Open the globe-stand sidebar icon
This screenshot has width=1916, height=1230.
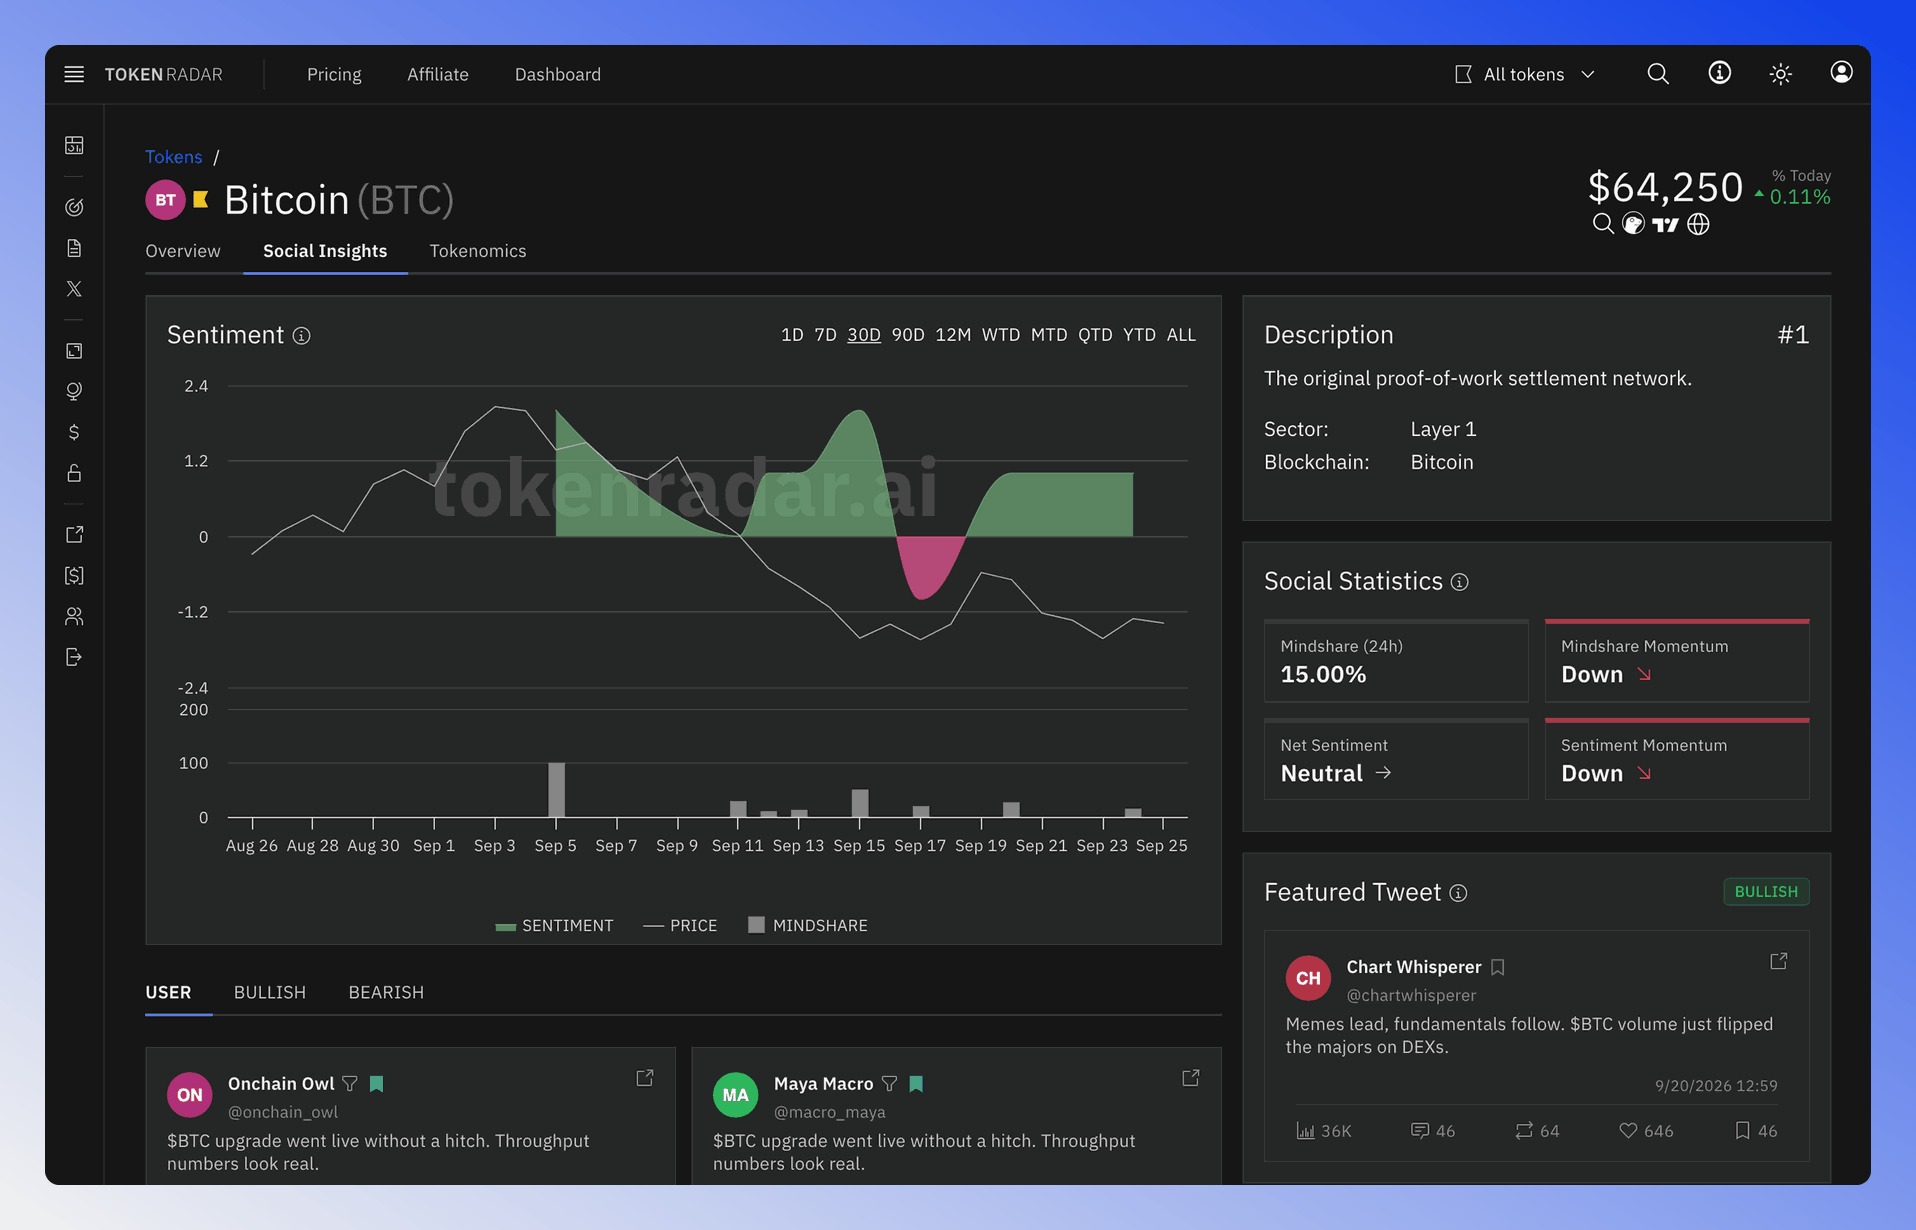tap(74, 391)
